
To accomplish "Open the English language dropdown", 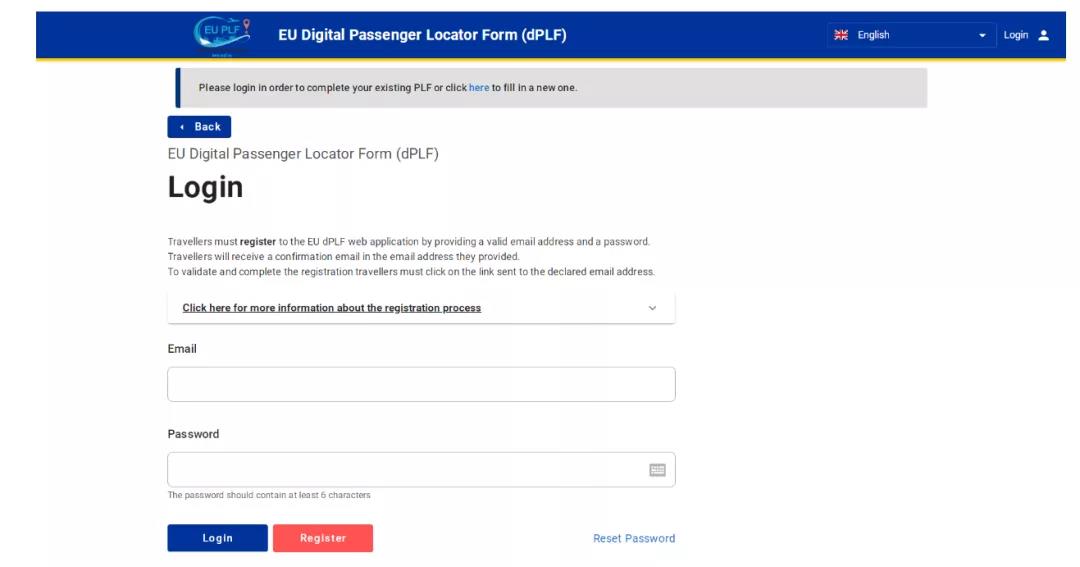I will pyautogui.click(x=911, y=35).
